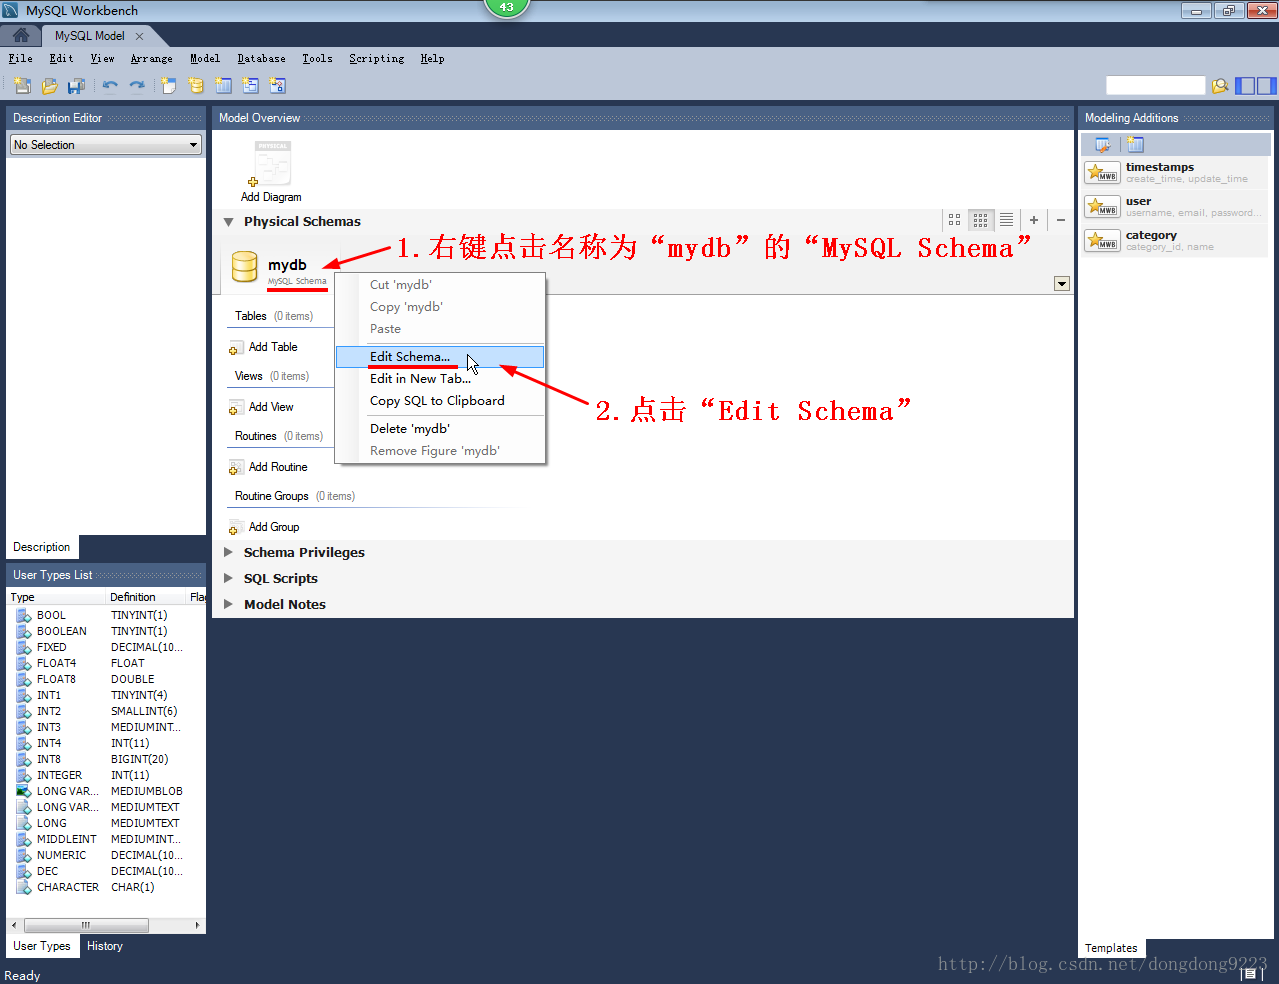Screen dimensions: 1279x984
Task: Select the Templates tab
Action: (x=1111, y=948)
